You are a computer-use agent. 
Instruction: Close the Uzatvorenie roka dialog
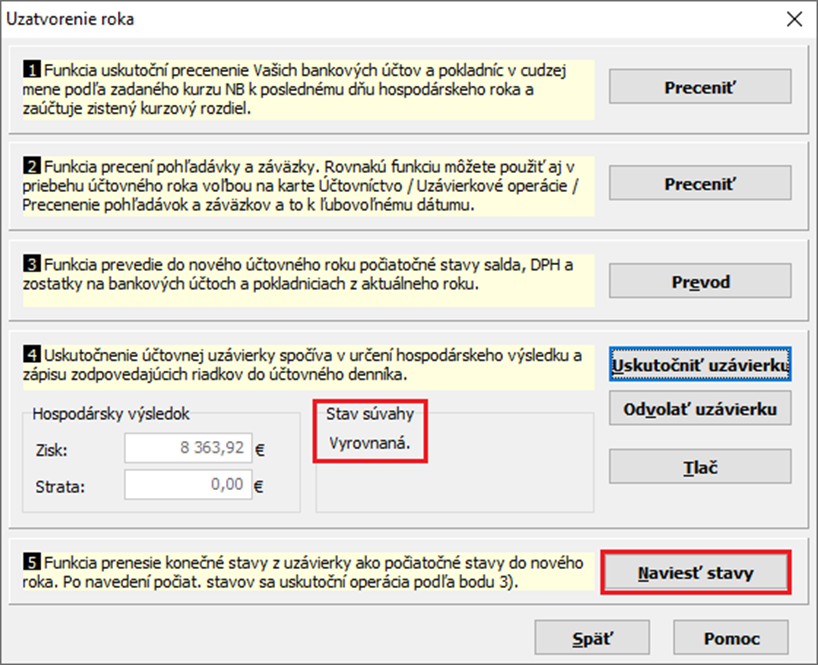click(794, 19)
